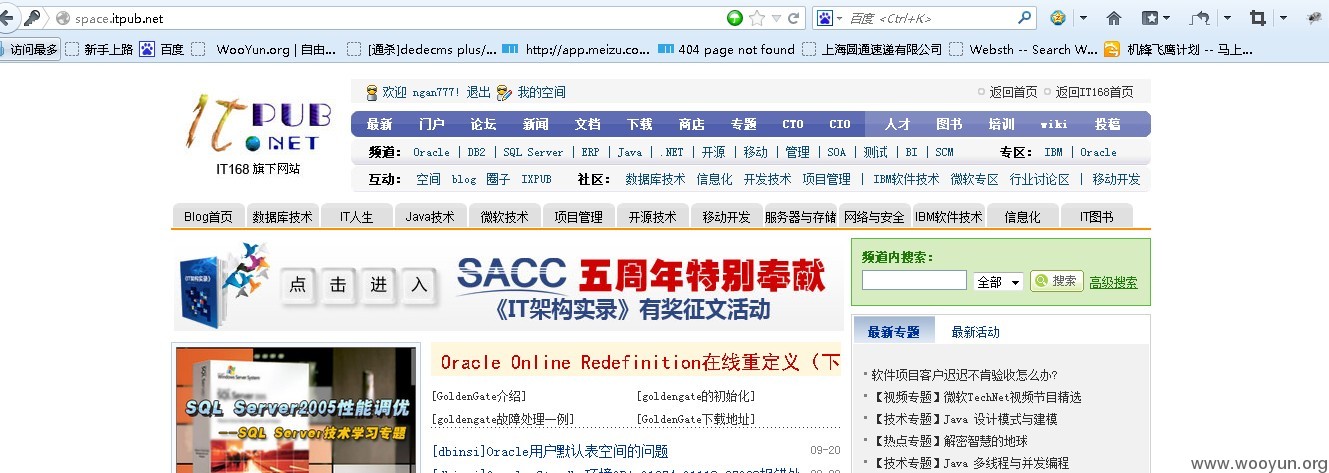The image size is (1329, 473).
Task: Open the Baidu search engine selector
Action: [x=830, y=18]
